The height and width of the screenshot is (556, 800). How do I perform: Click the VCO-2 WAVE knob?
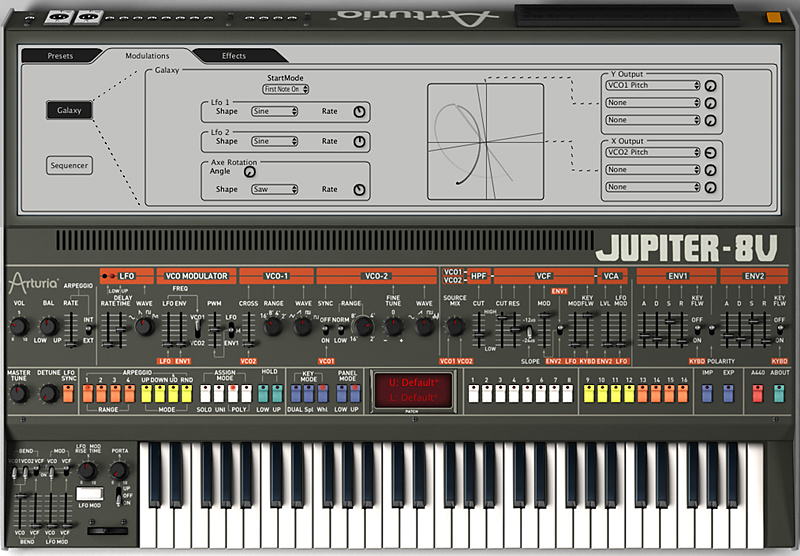pyautogui.click(x=423, y=325)
